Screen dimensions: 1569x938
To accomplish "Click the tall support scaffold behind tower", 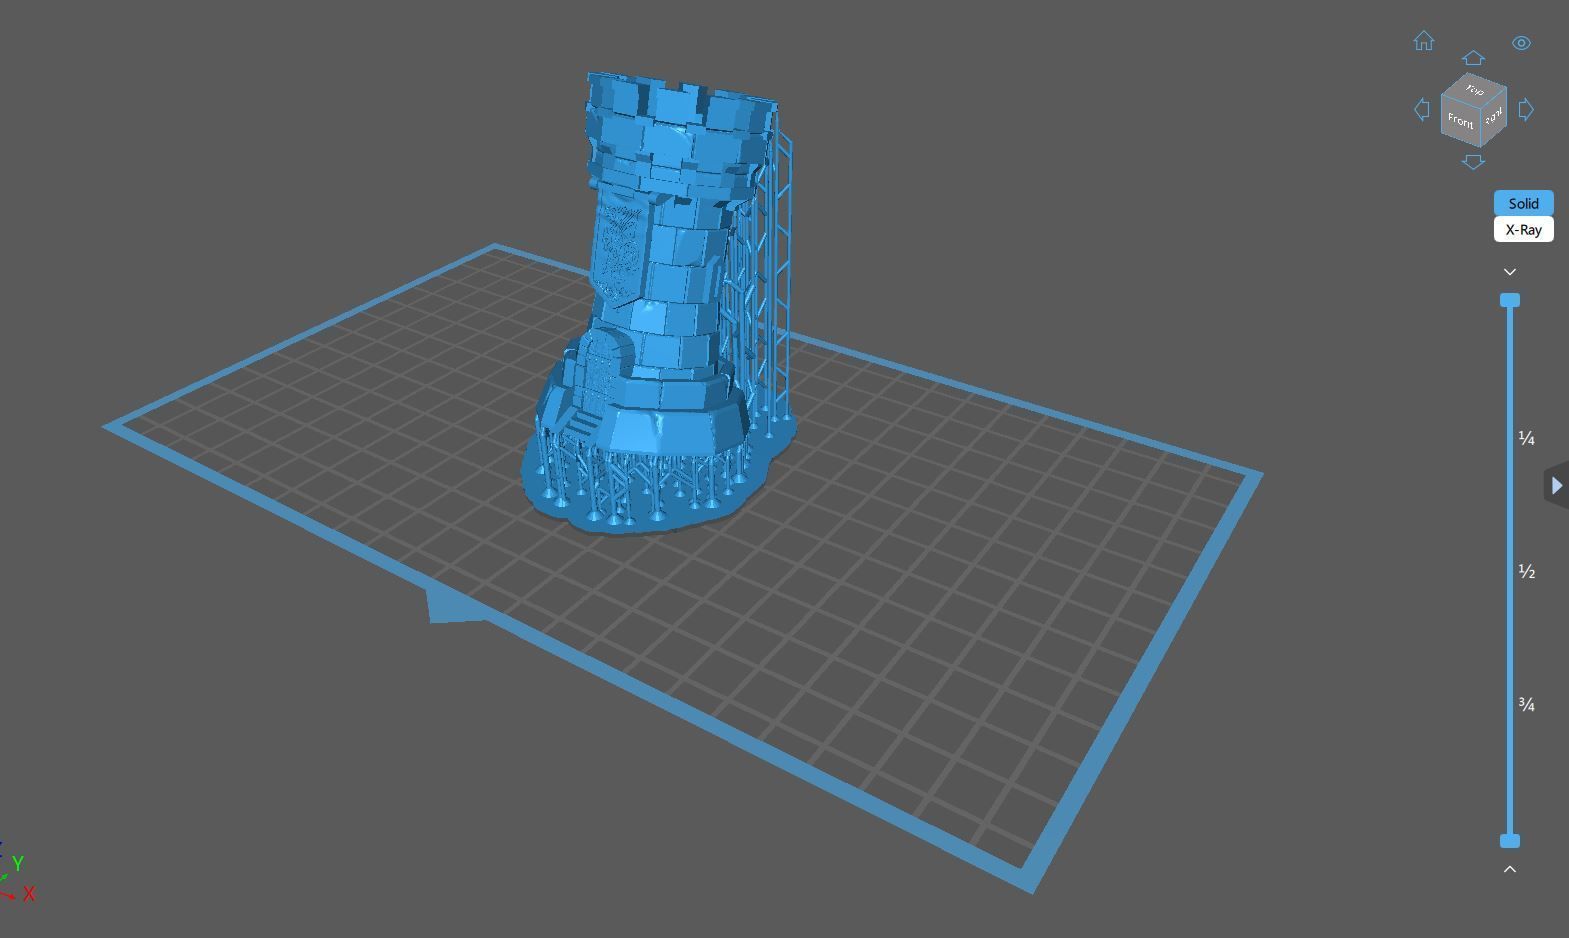I will 777,270.
